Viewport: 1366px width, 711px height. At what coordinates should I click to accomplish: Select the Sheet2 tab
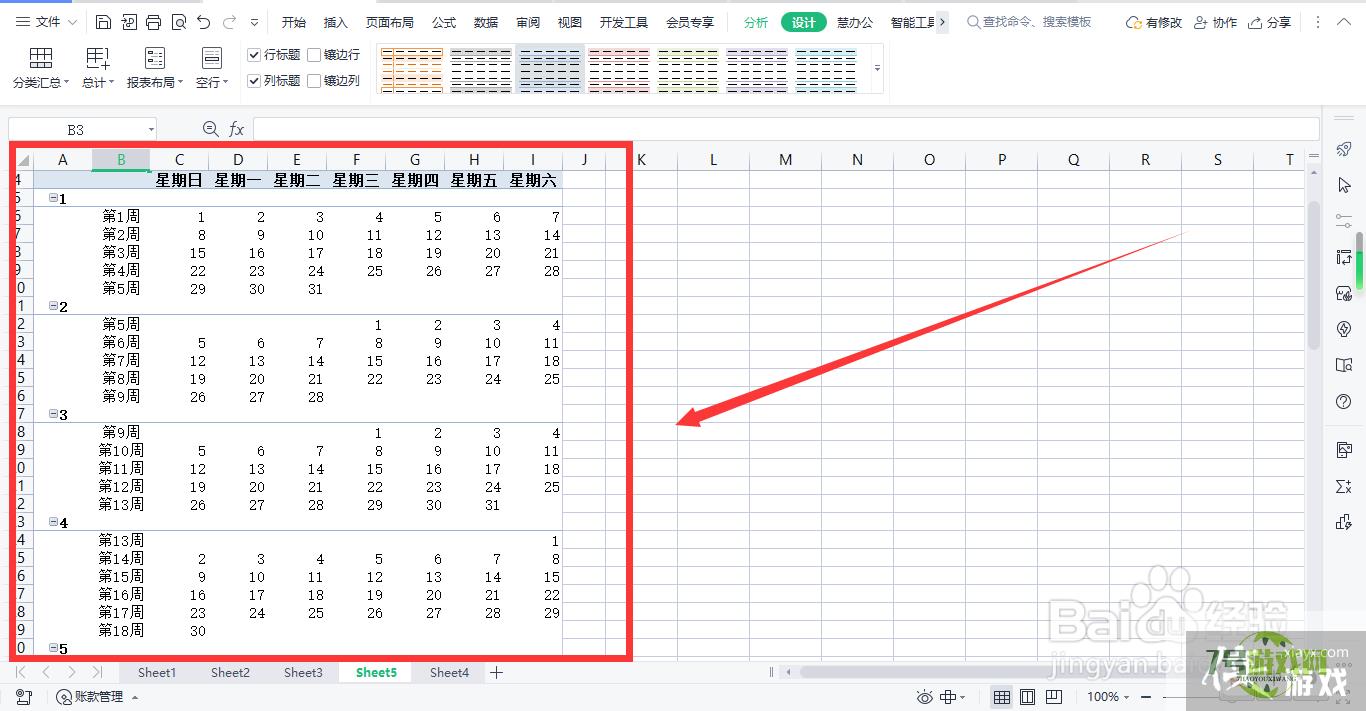coord(230,673)
